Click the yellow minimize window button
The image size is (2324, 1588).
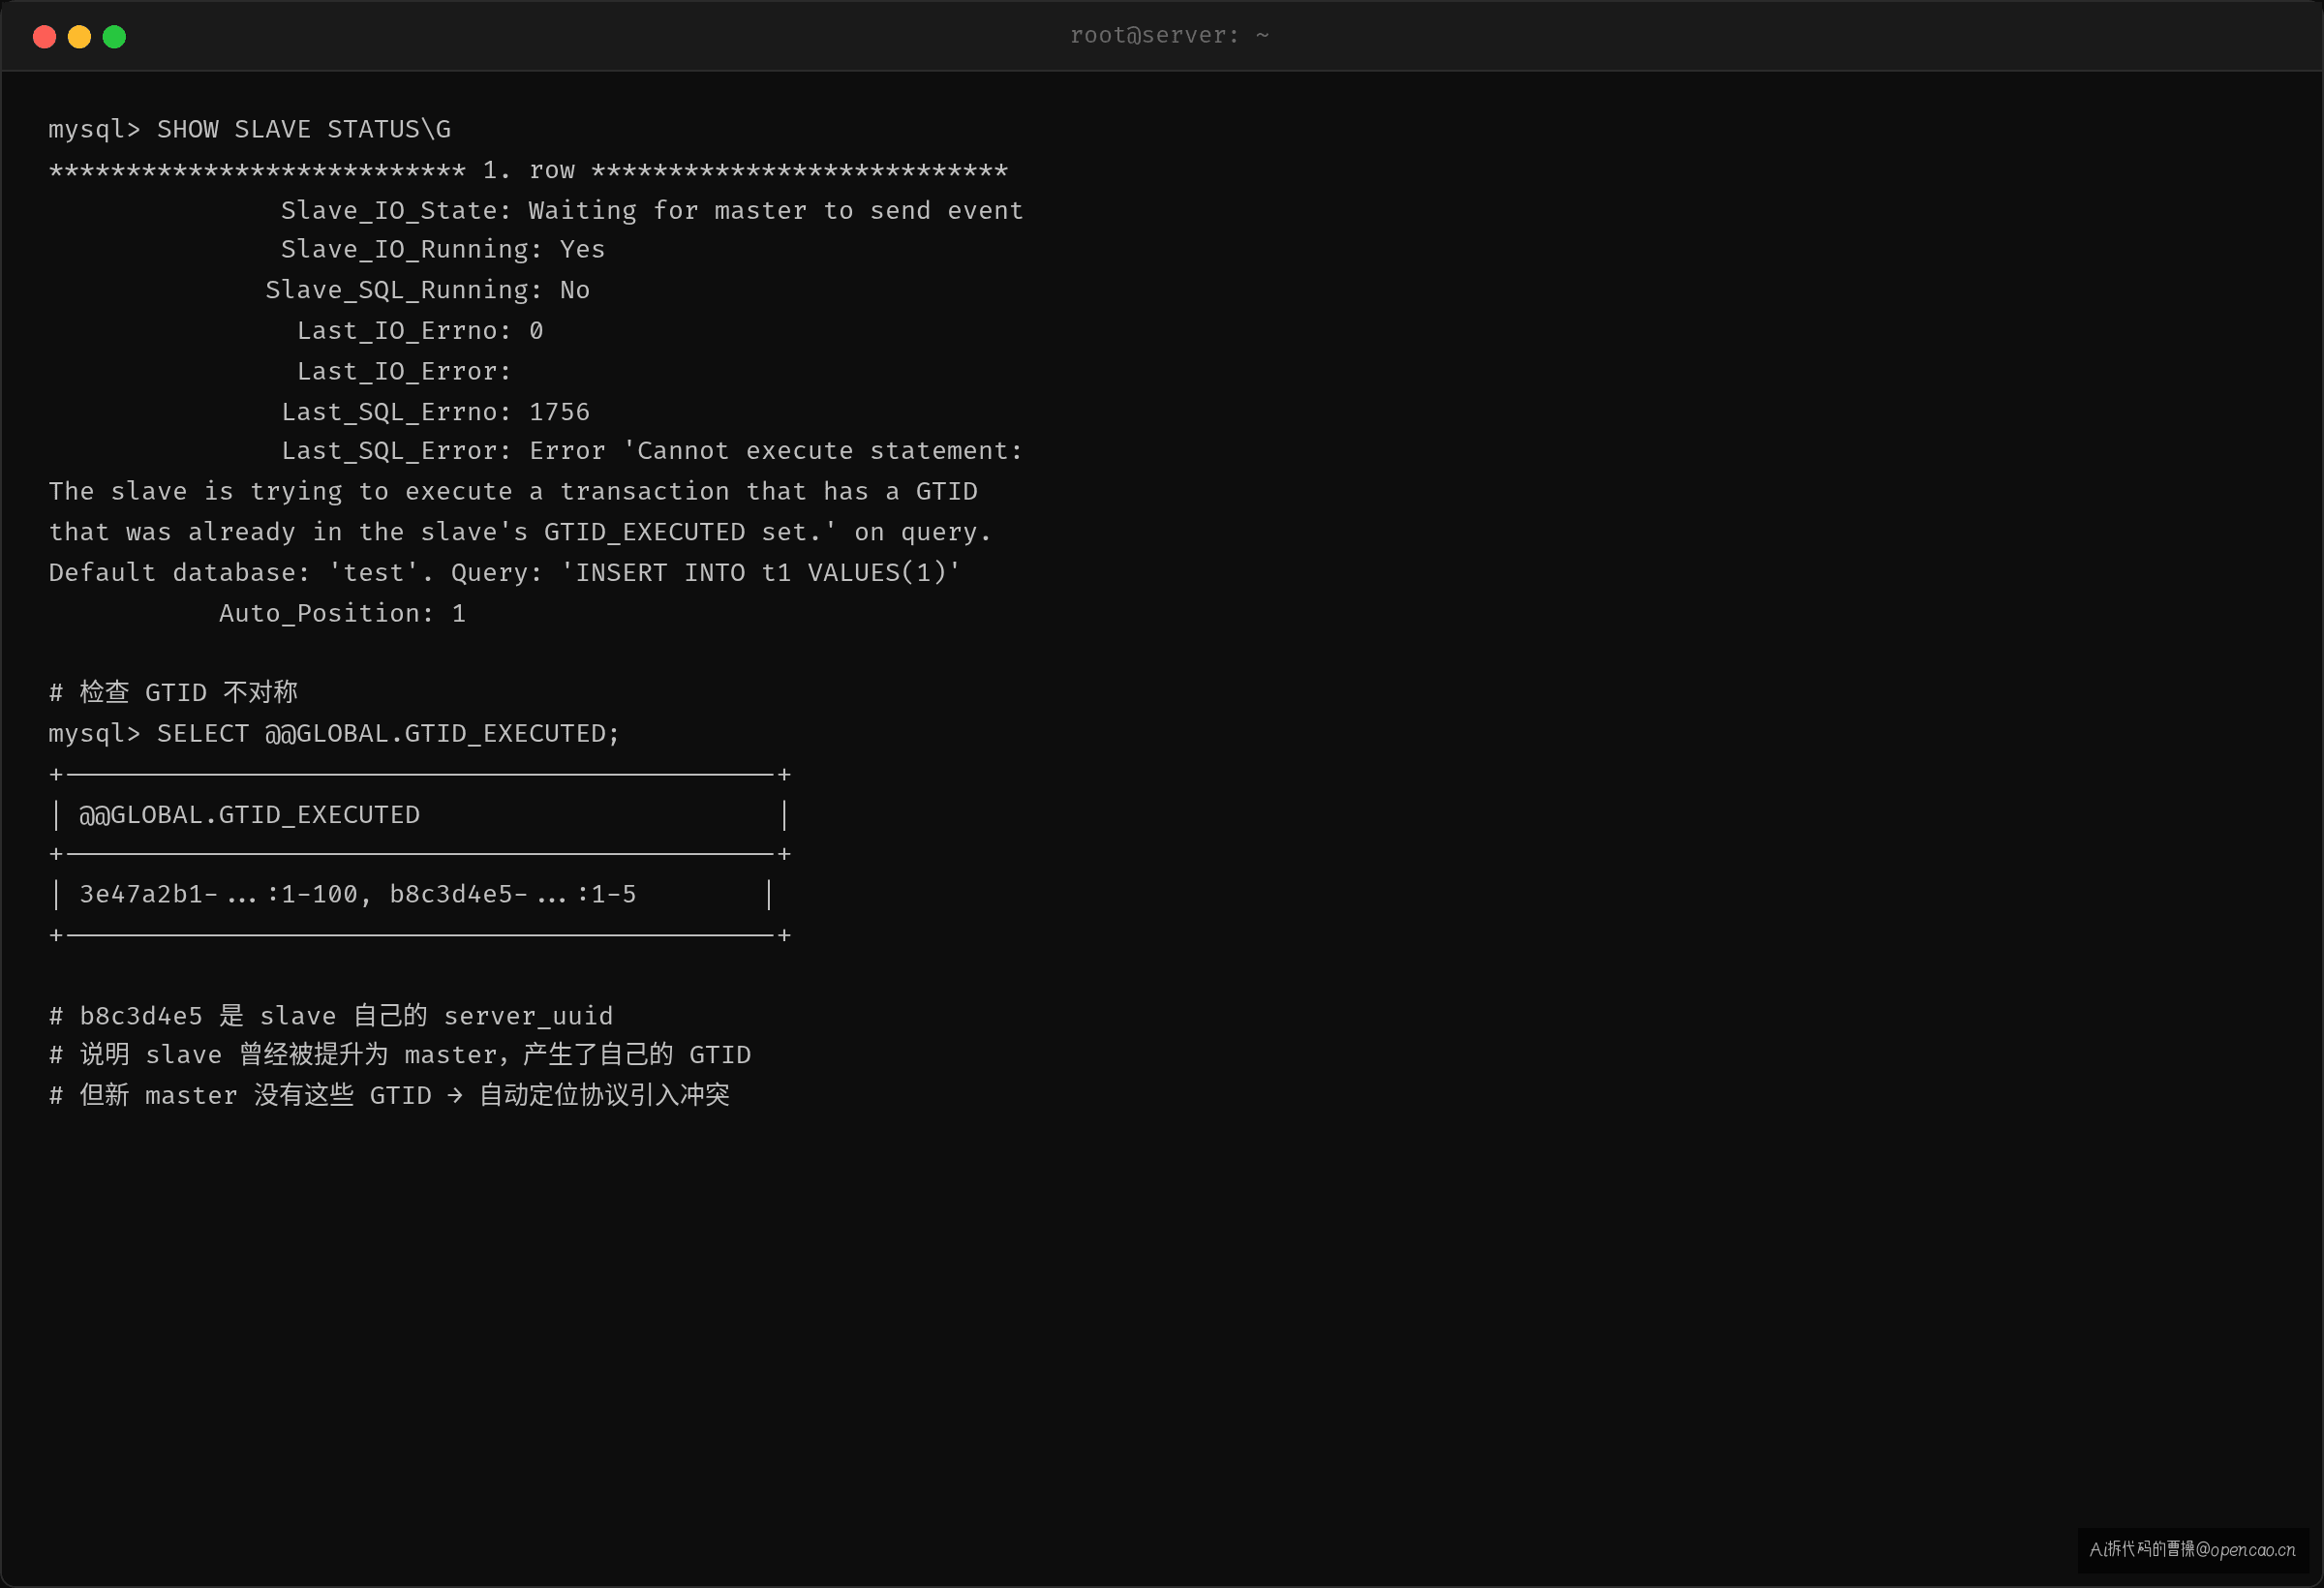click(x=79, y=37)
